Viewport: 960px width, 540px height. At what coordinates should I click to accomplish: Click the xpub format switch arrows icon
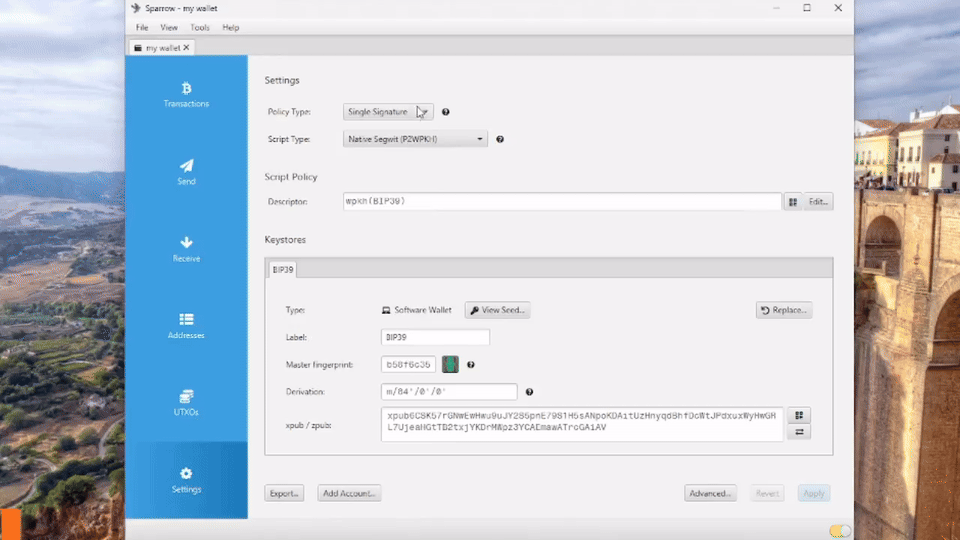798,432
